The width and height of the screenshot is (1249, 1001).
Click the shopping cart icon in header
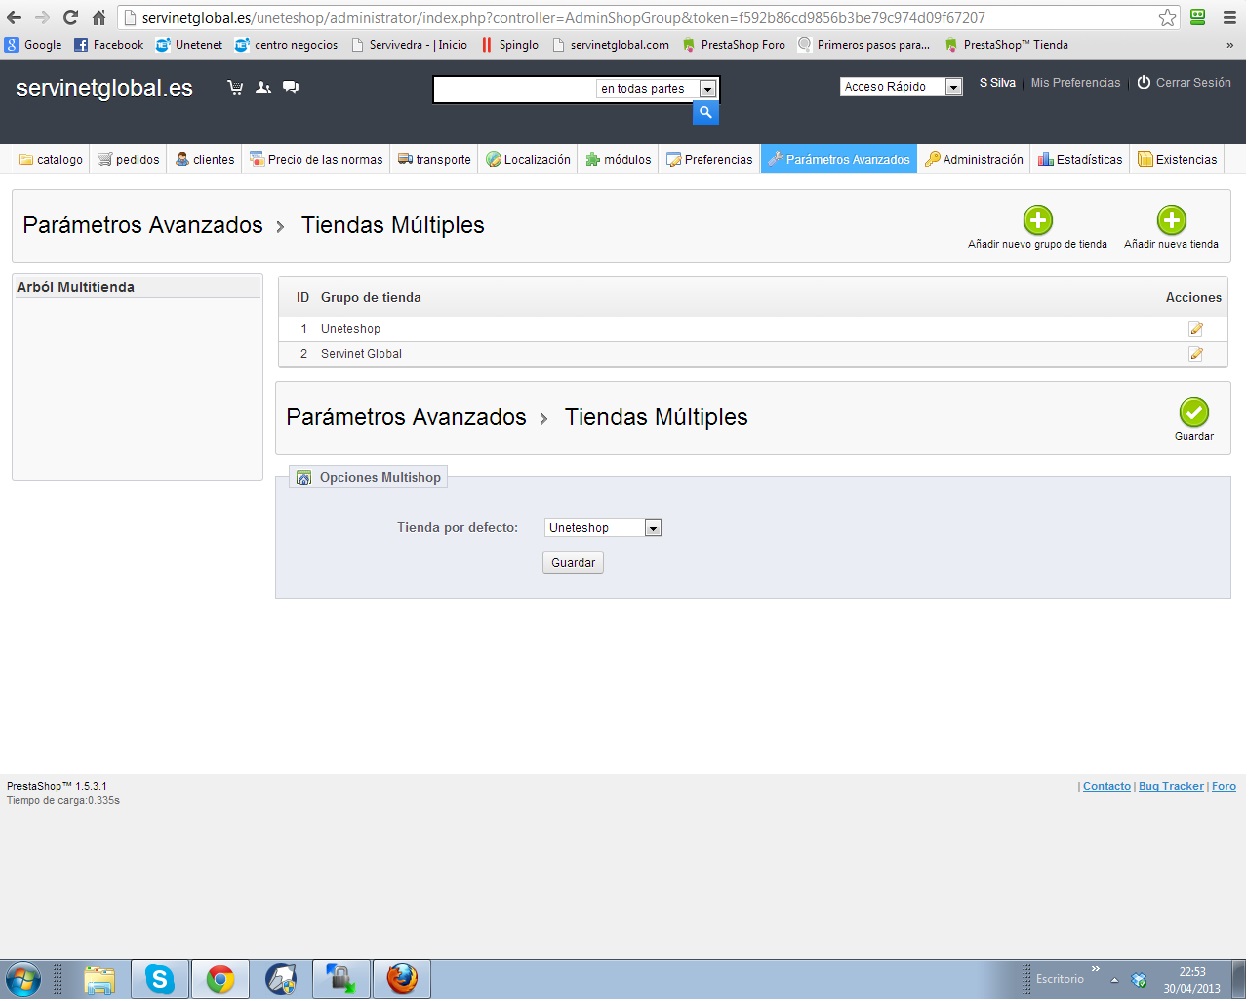click(x=235, y=88)
